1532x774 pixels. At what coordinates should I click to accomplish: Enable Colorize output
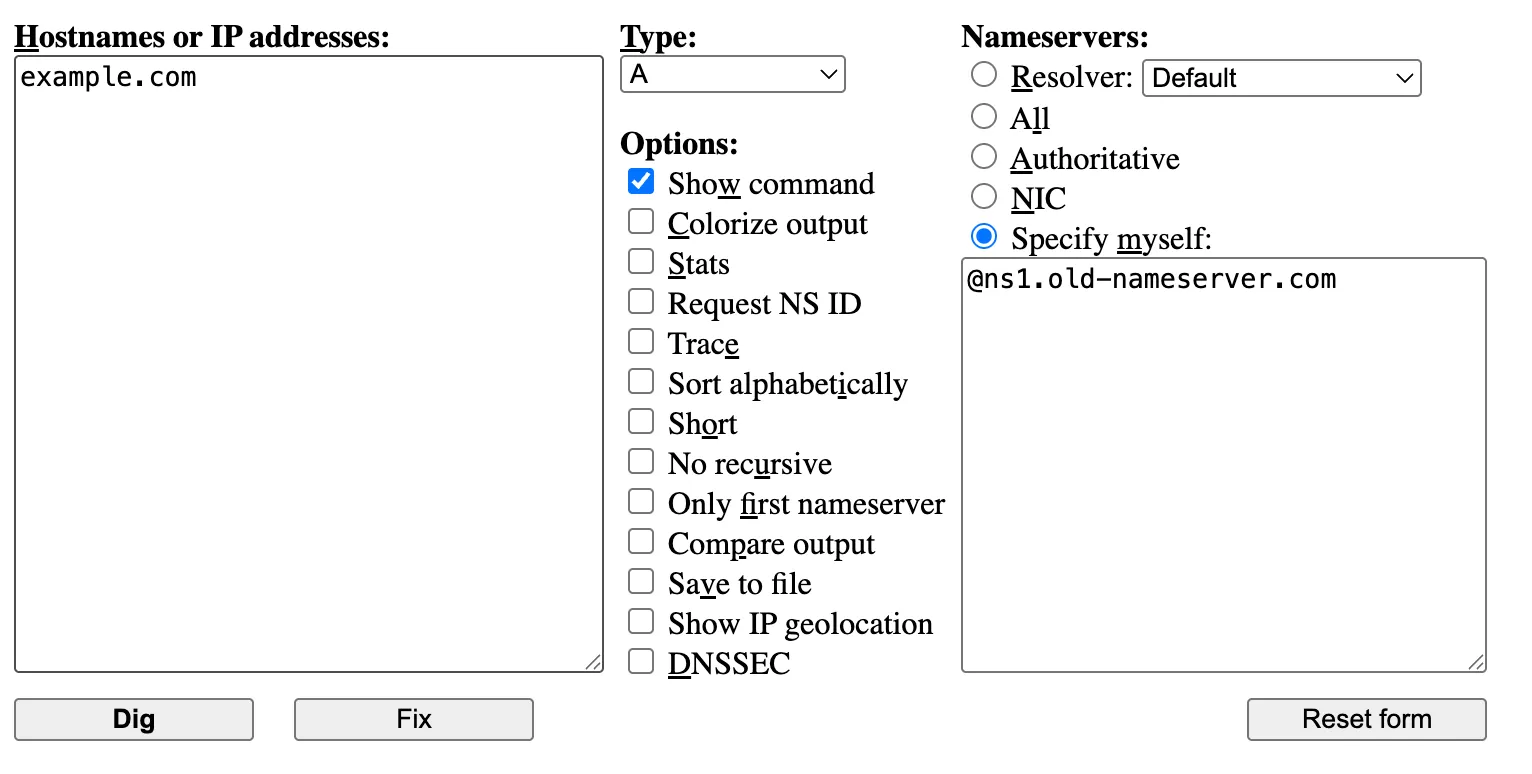tap(641, 221)
